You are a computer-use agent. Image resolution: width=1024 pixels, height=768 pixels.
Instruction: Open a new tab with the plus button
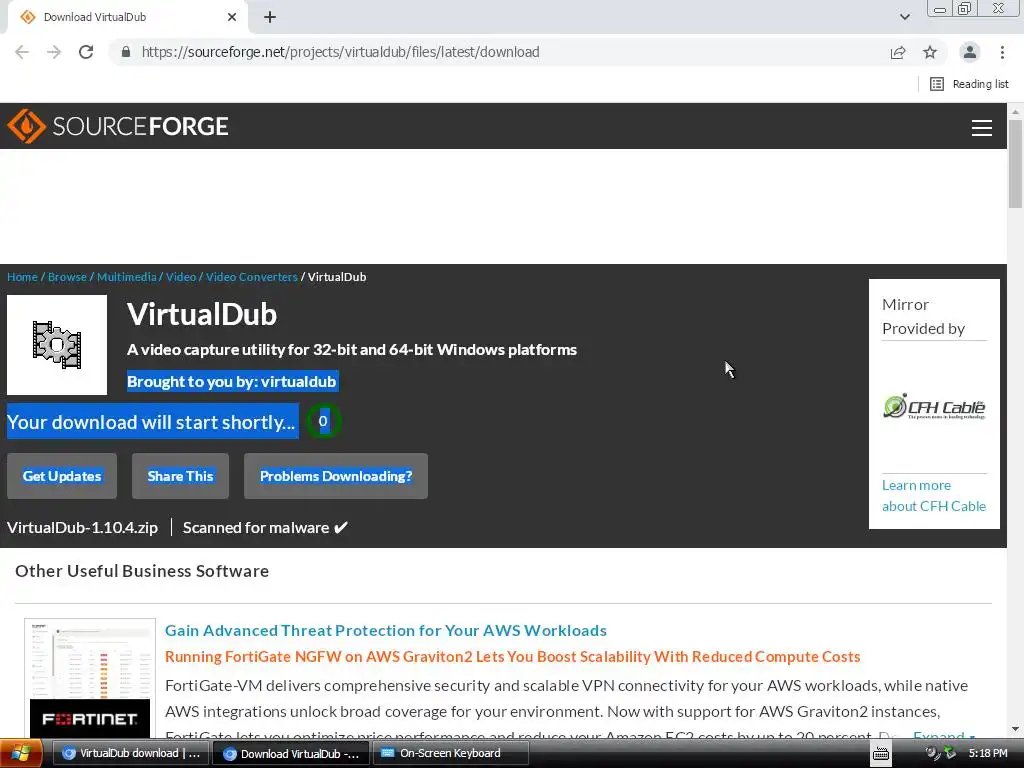[270, 18]
